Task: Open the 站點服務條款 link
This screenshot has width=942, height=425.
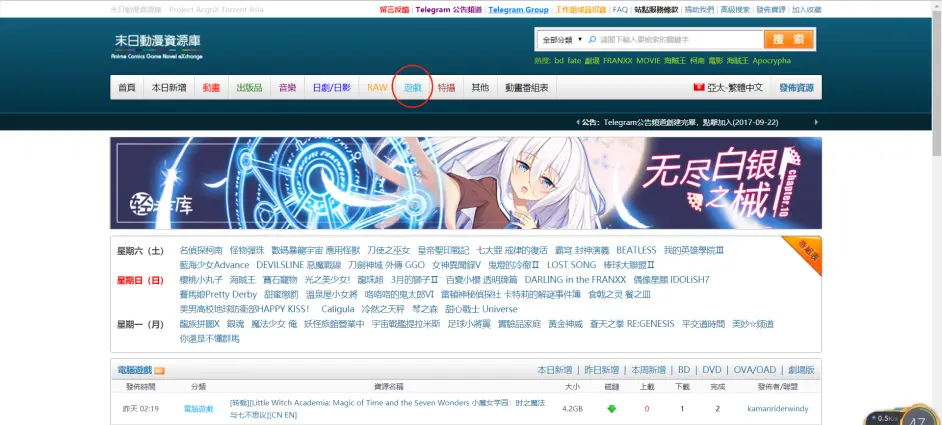Action: pos(657,10)
